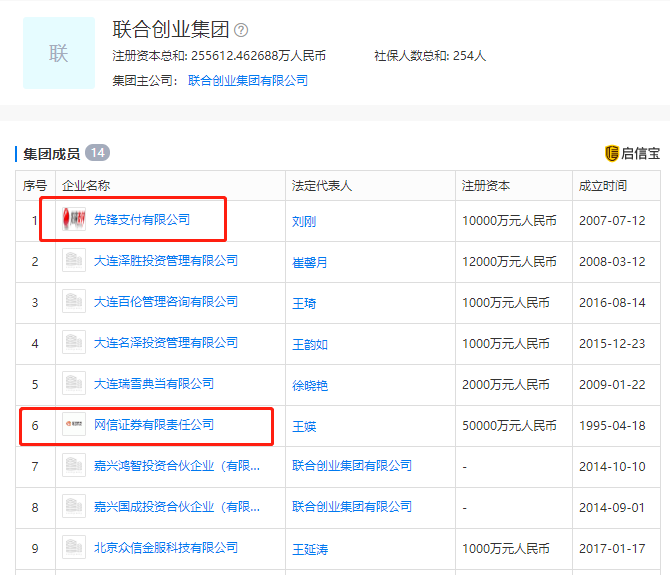Open 北京众信金服科技有限公司 link
The width and height of the screenshot is (670, 575).
click(166, 548)
